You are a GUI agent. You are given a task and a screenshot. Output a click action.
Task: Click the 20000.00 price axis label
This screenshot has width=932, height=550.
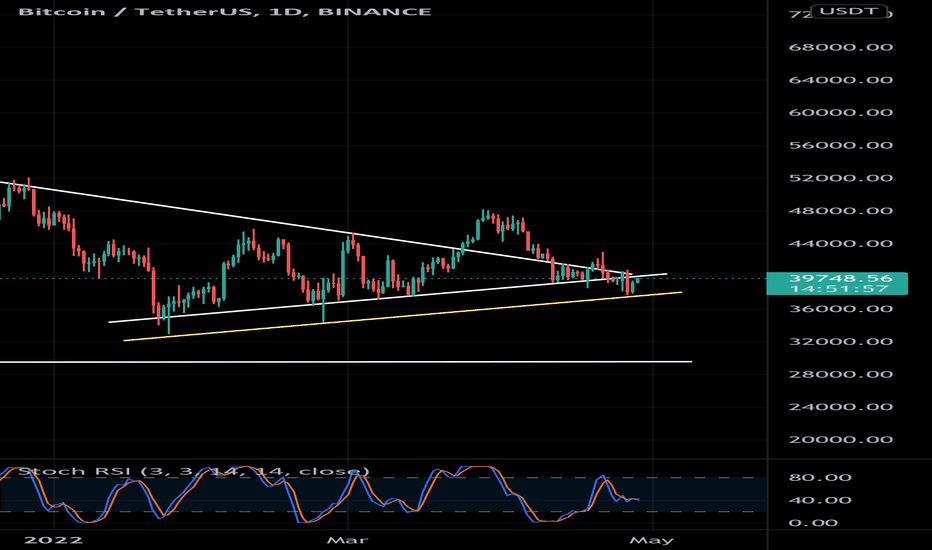840,439
